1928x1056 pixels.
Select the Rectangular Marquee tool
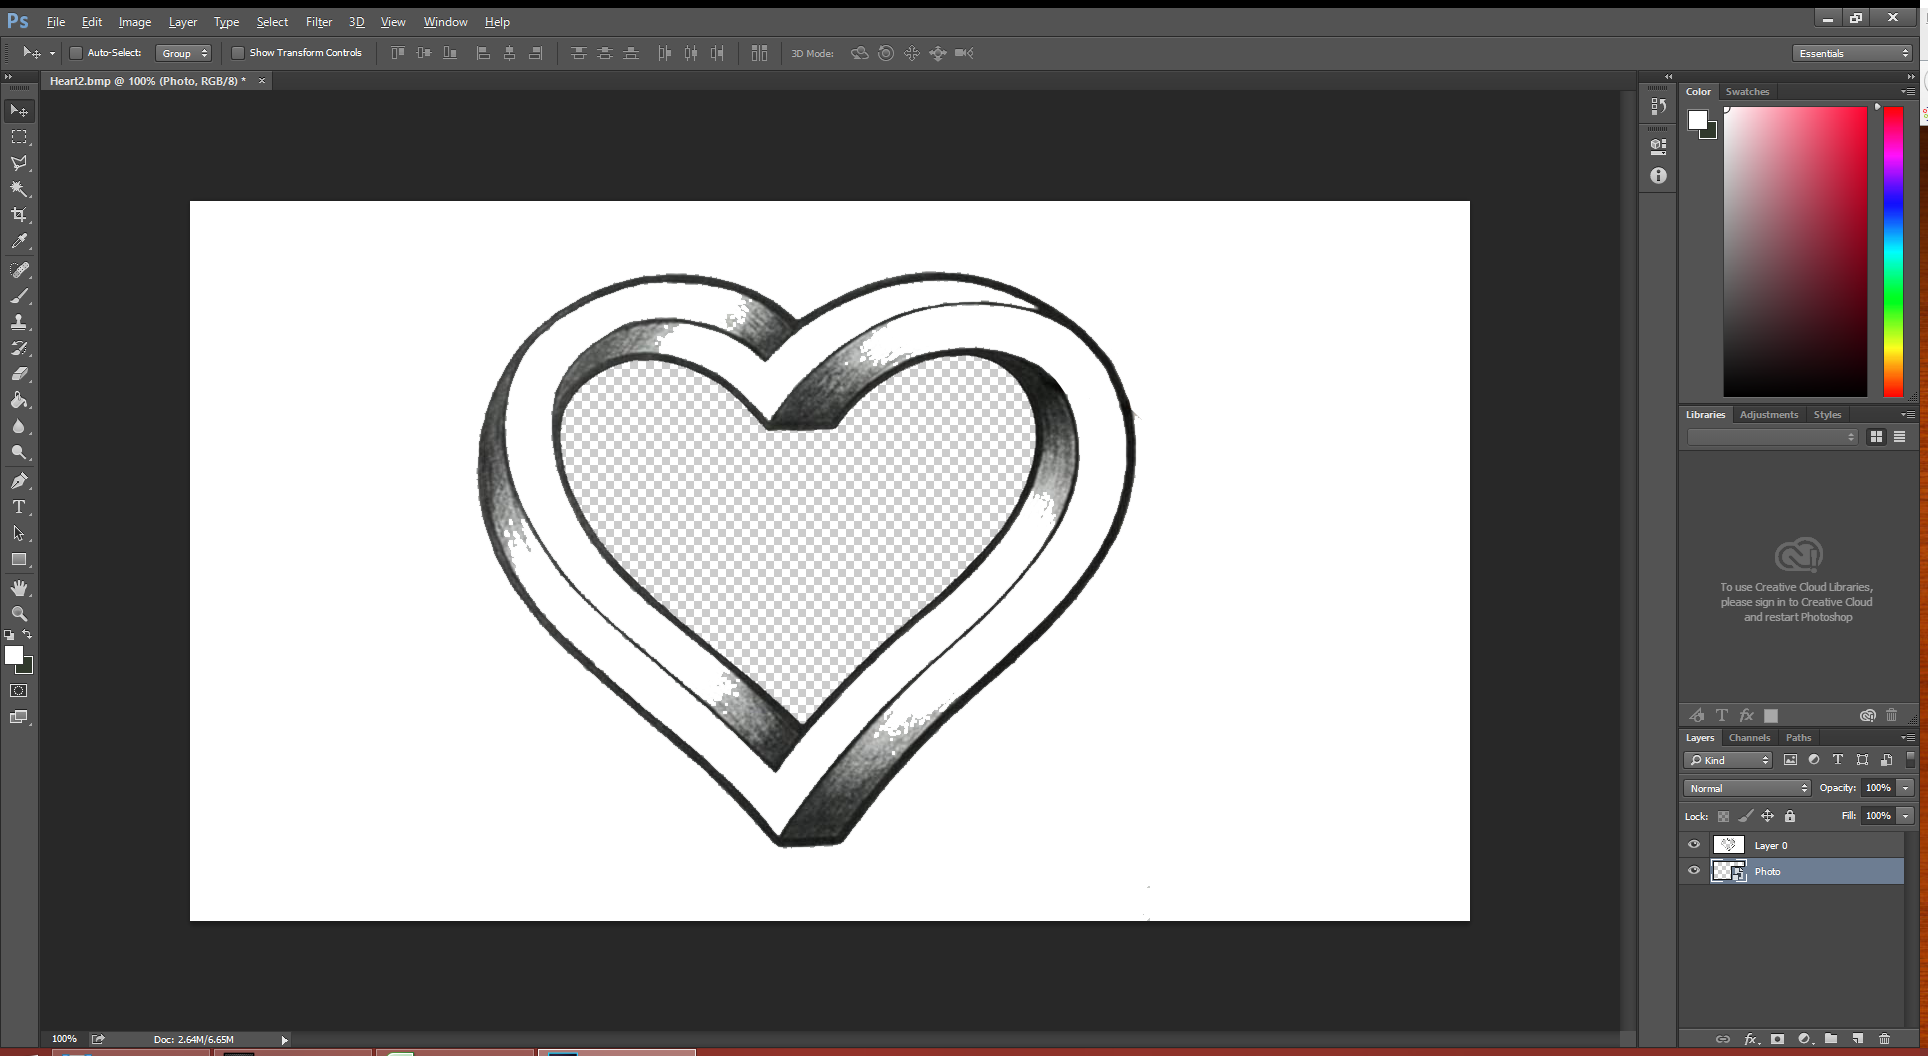coord(19,137)
